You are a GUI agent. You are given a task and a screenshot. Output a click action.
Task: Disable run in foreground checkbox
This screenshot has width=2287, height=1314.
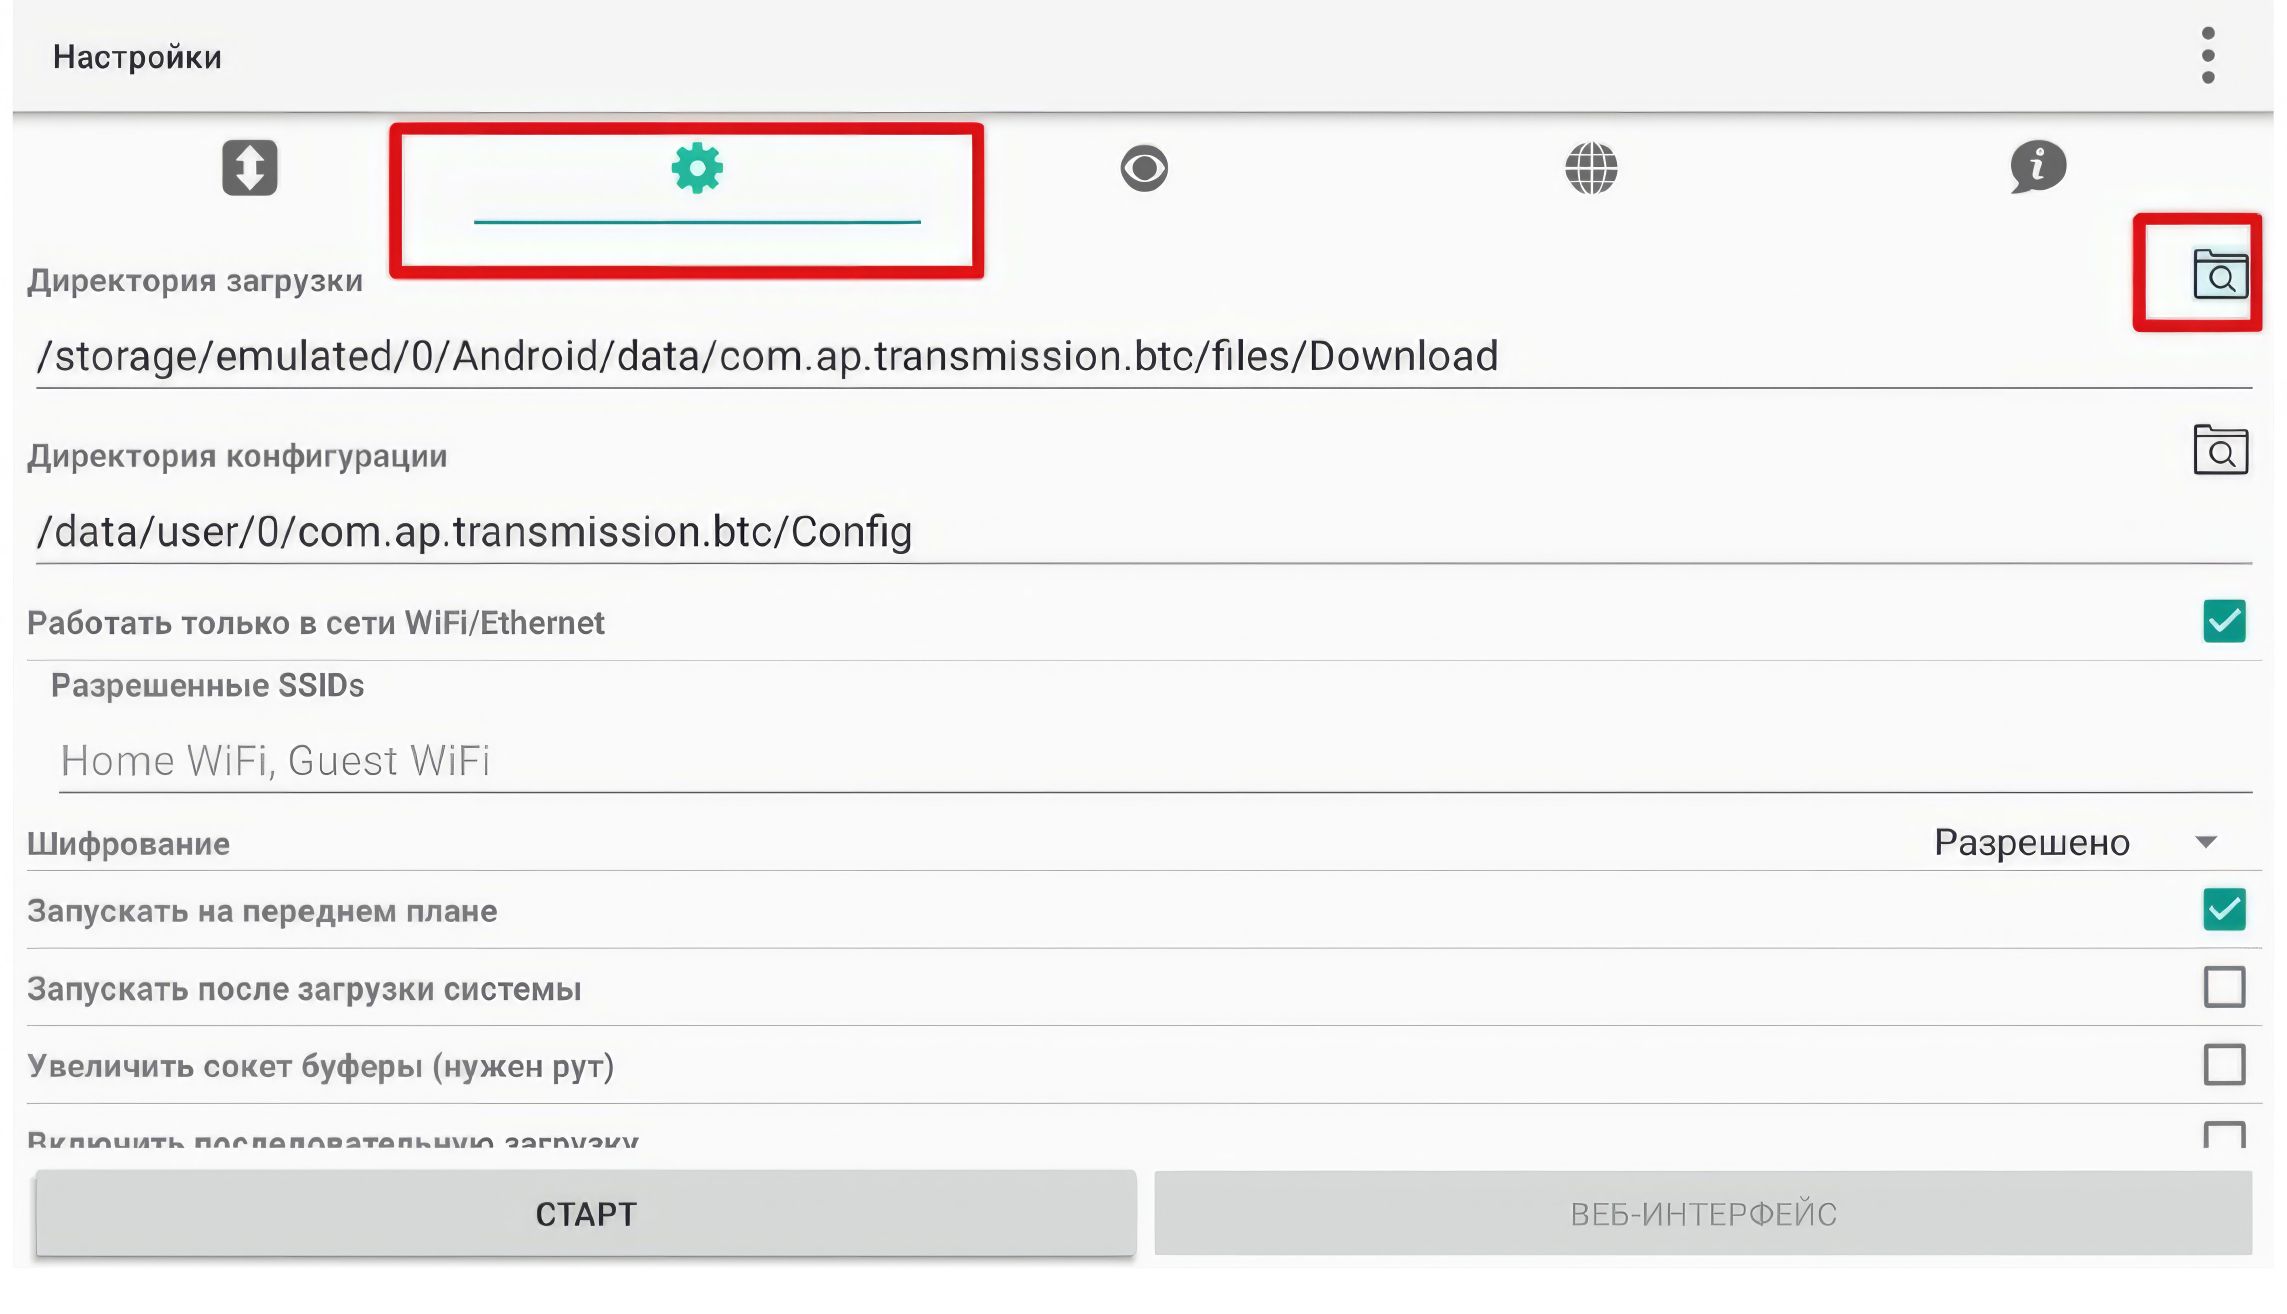click(2223, 909)
